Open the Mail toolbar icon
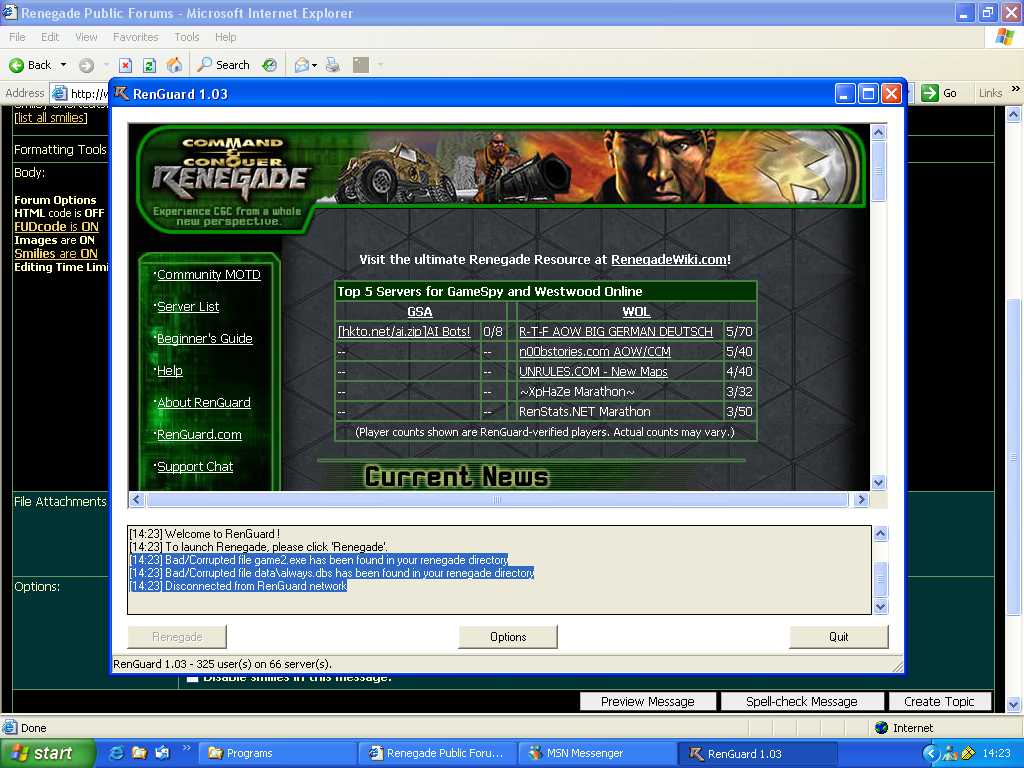1024x768 pixels. [301, 65]
